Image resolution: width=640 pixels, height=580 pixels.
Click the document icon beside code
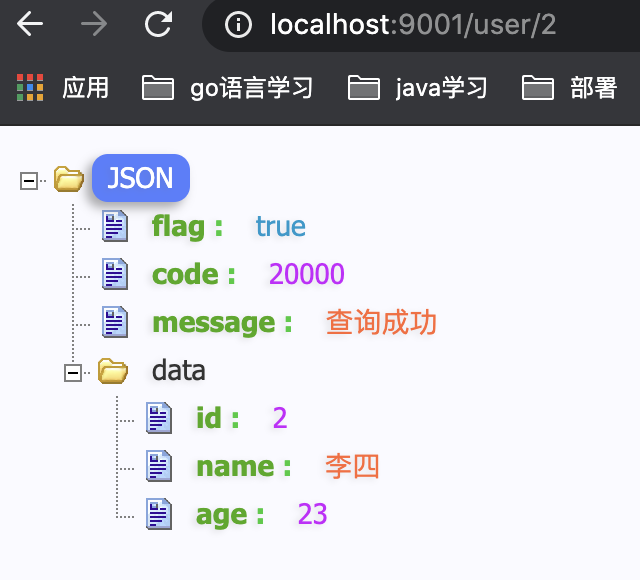coord(115,274)
